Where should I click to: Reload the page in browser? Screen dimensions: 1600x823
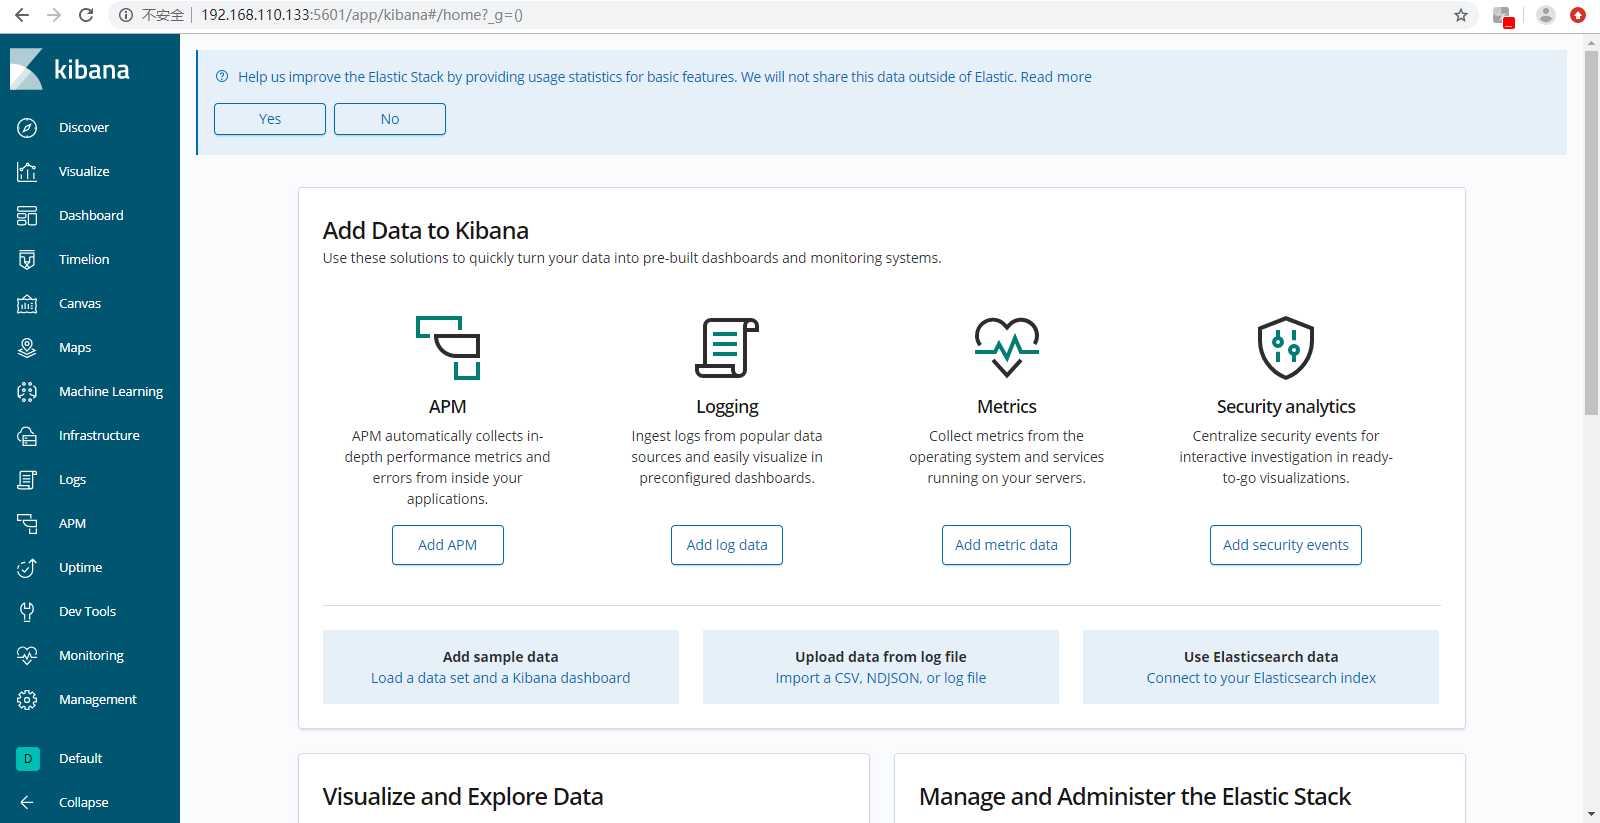point(86,15)
